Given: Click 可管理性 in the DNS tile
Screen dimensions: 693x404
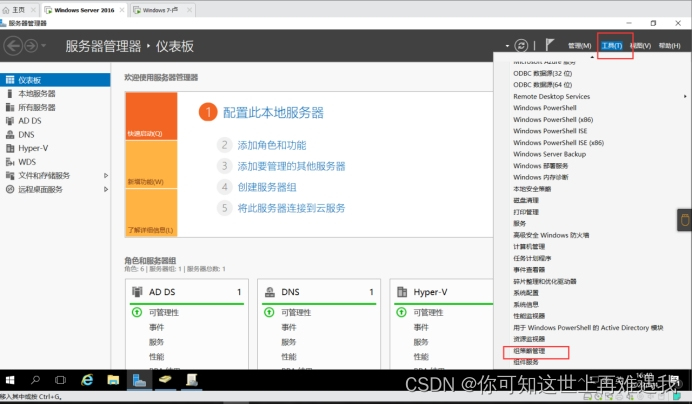Looking at the screenshot, I should point(296,313).
